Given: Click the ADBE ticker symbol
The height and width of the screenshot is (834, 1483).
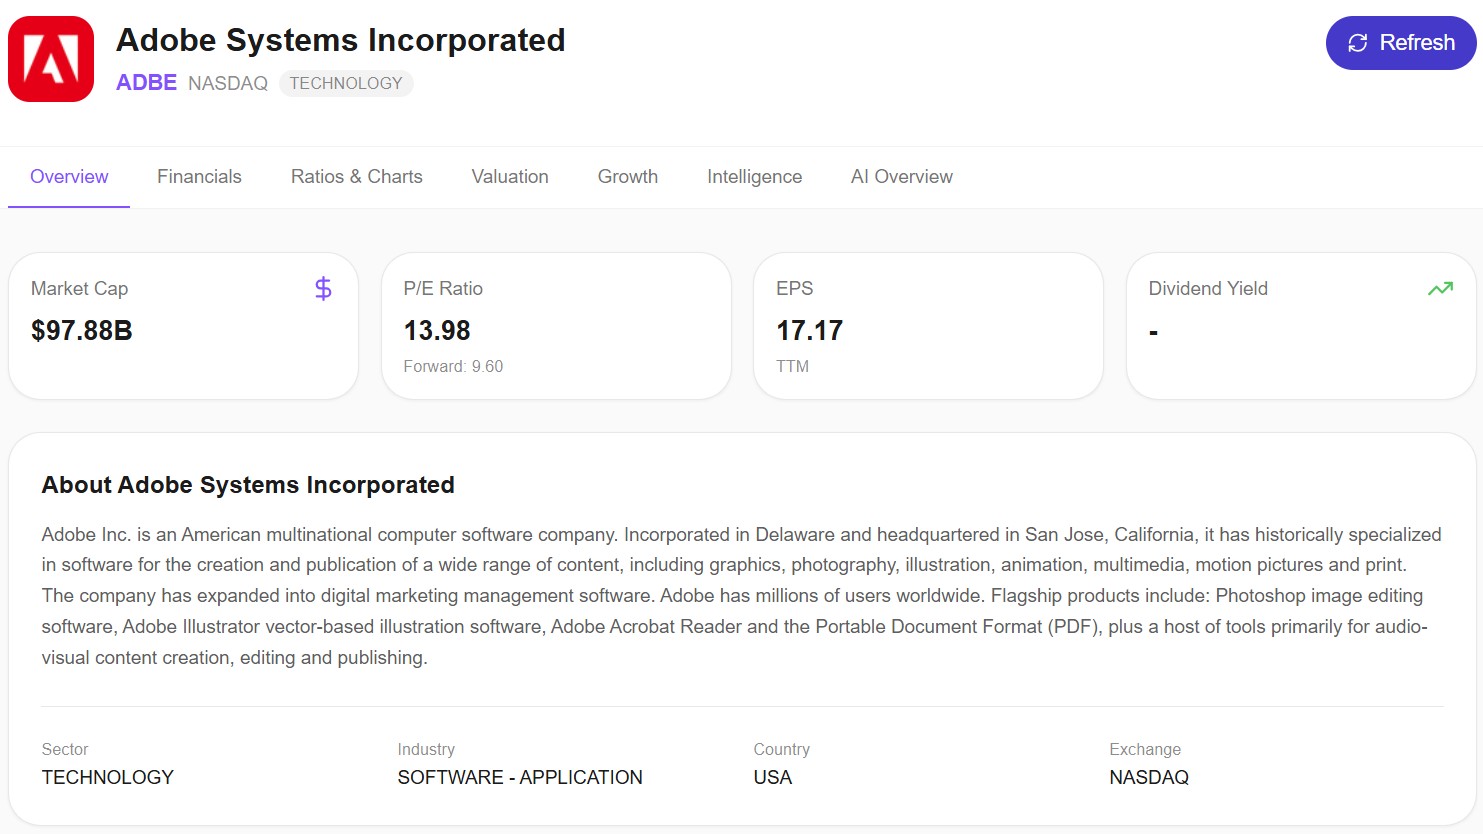Looking at the screenshot, I should tap(146, 83).
